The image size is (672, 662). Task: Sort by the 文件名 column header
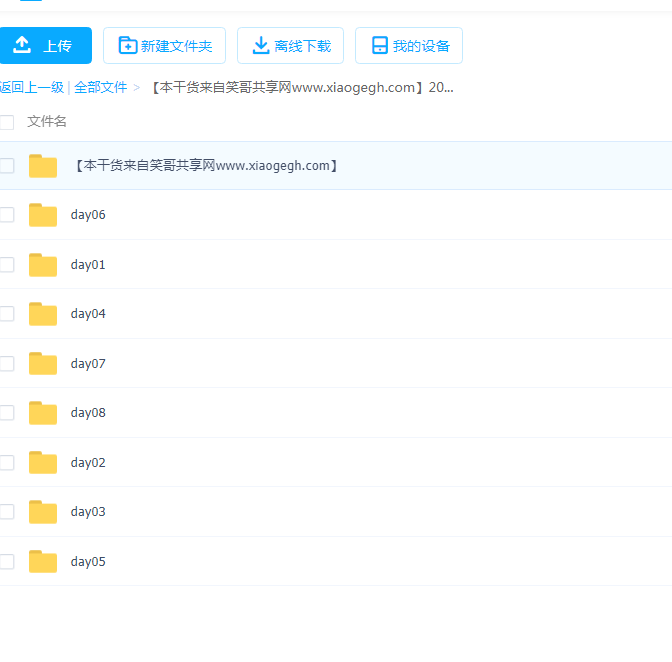47,122
